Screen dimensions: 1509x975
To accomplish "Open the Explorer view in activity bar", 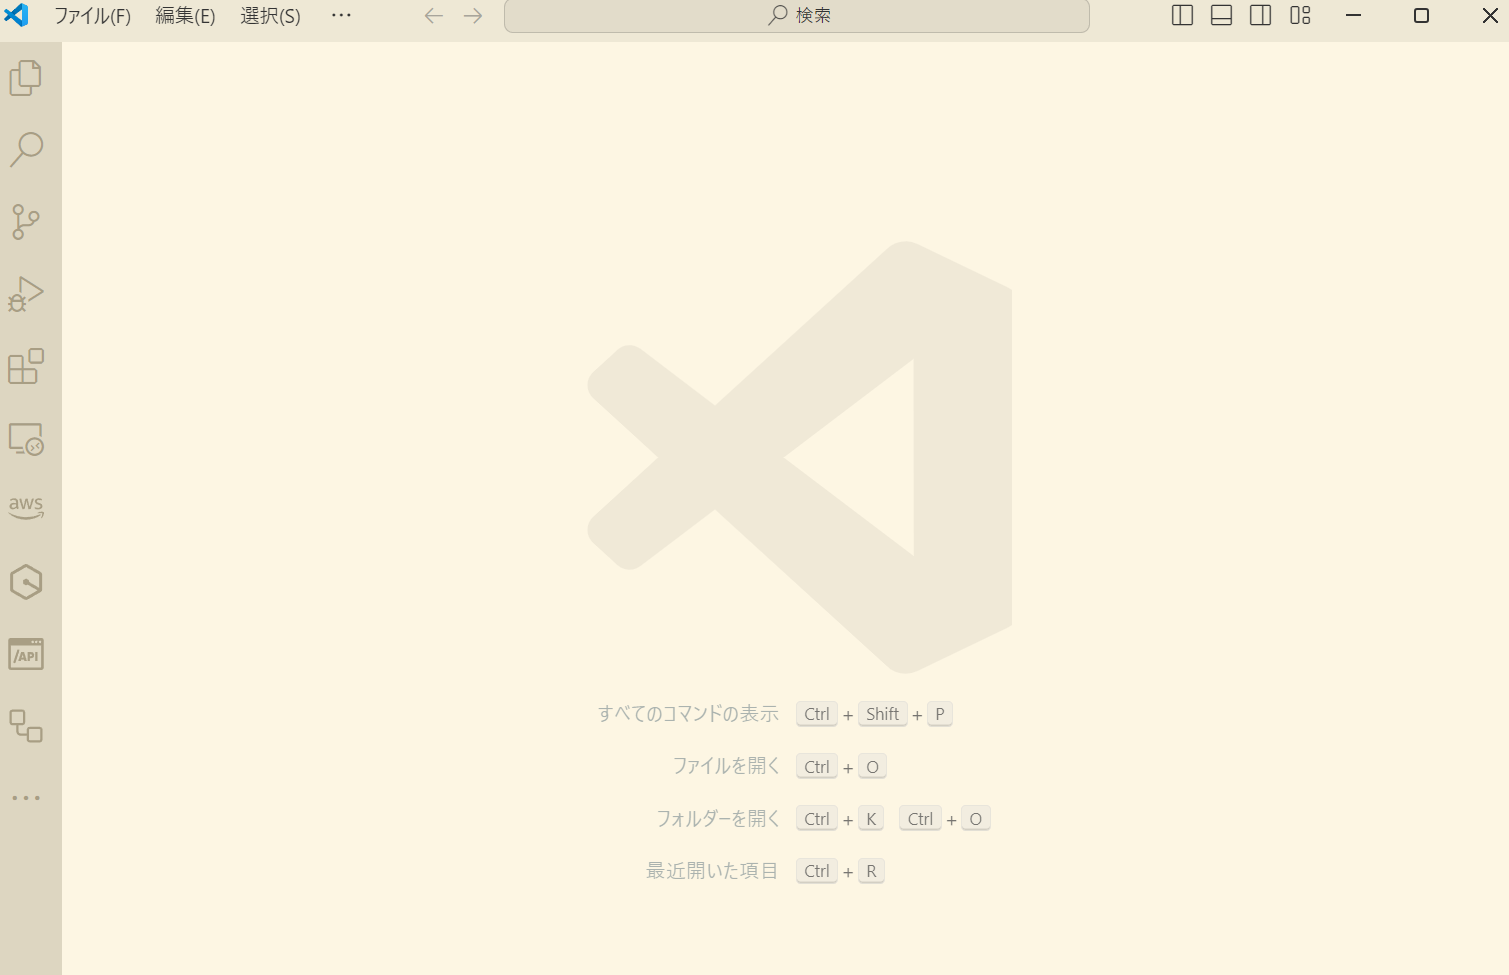I will (x=26, y=78).
